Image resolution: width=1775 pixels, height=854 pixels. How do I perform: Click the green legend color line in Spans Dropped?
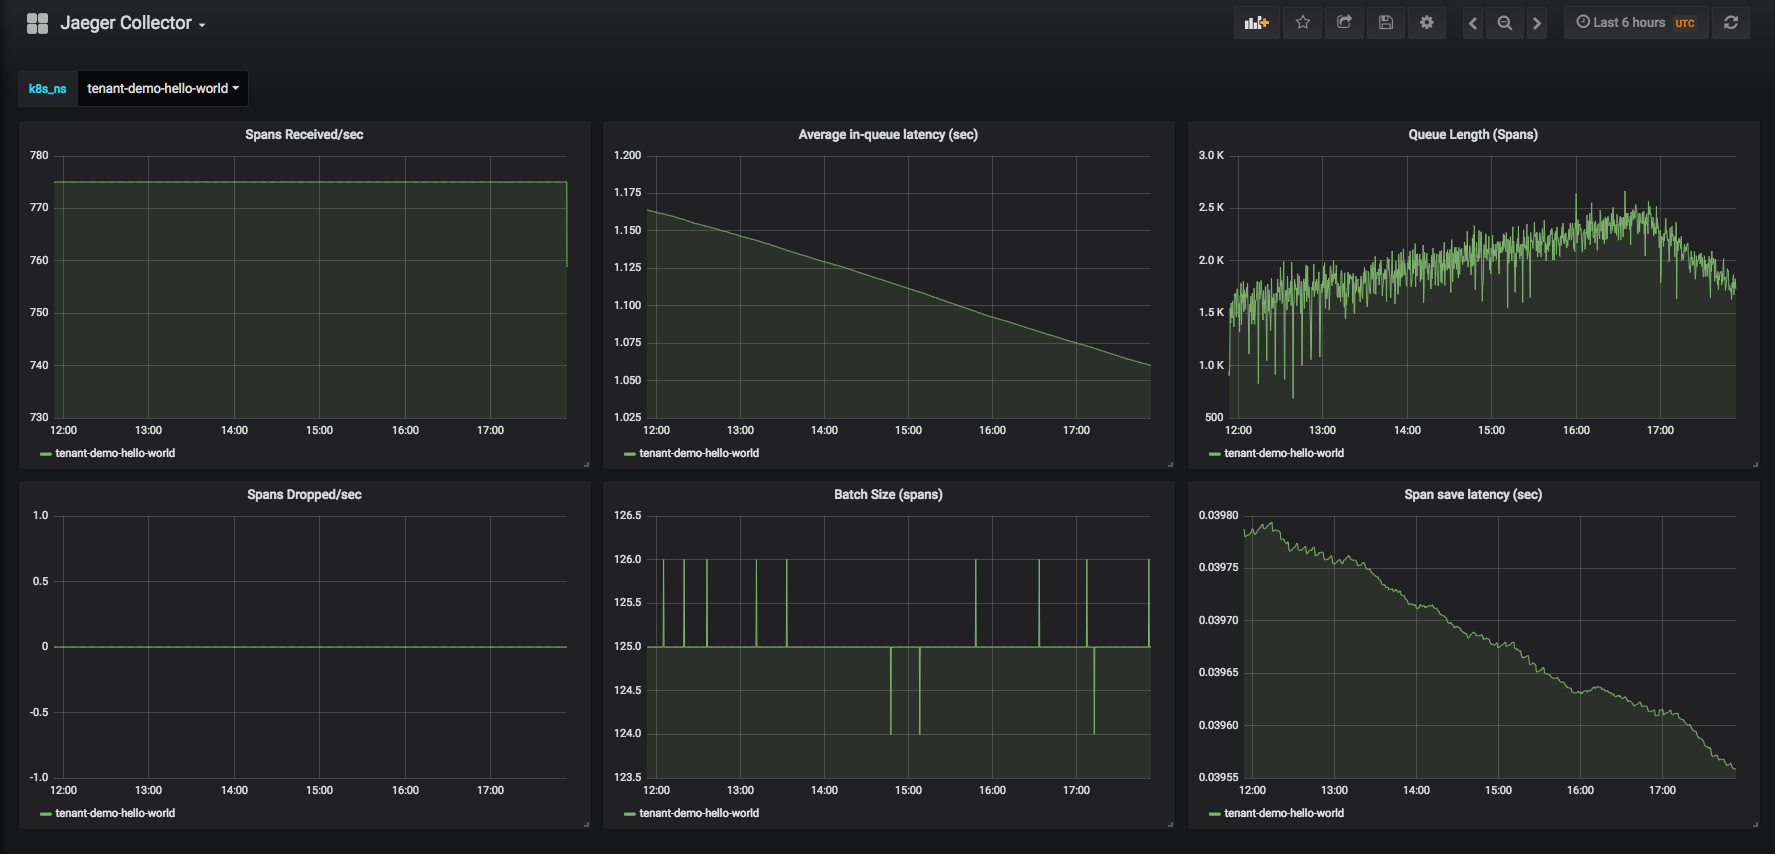tap(46, 814)
